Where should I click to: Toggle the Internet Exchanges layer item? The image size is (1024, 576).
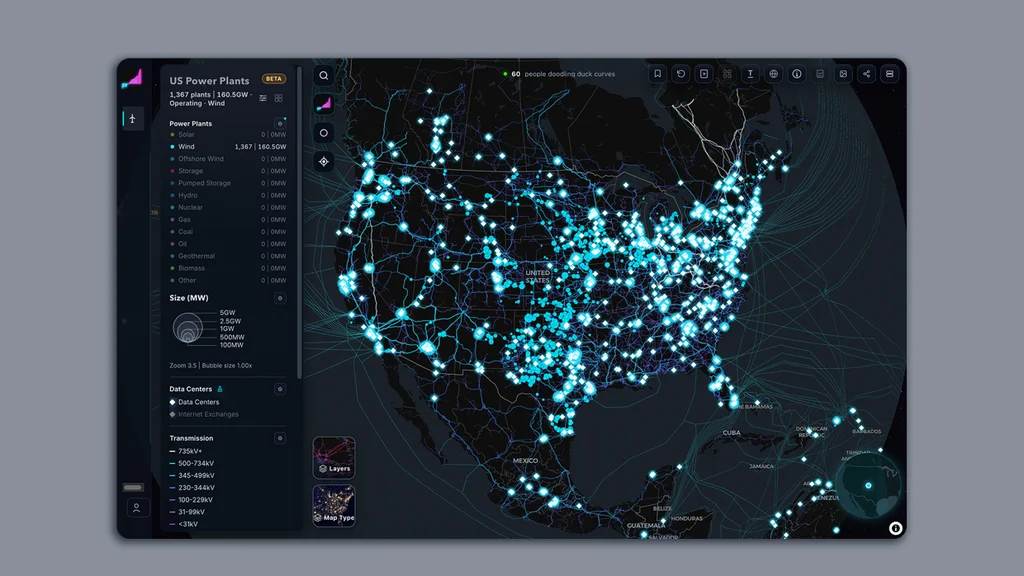pyautogui.click(x=204, y=415)
